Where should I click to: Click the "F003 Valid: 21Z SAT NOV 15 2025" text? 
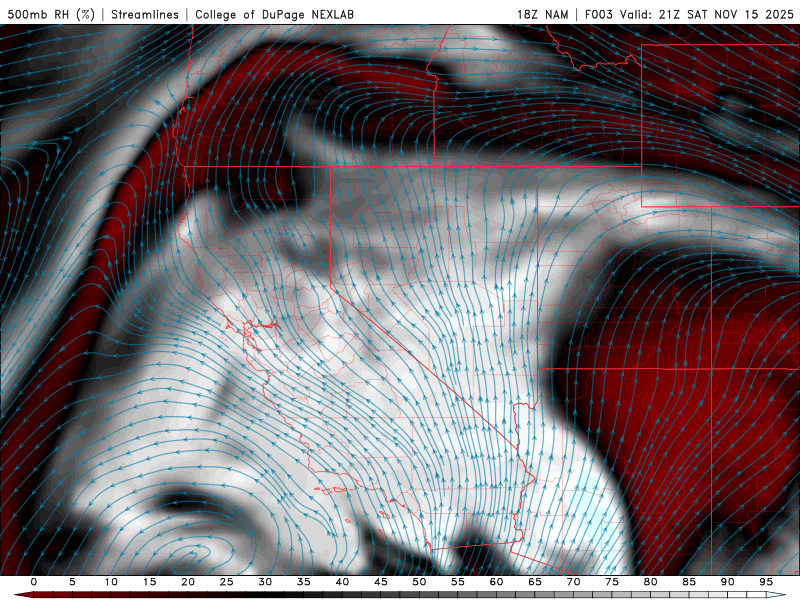tap(689, 14)
